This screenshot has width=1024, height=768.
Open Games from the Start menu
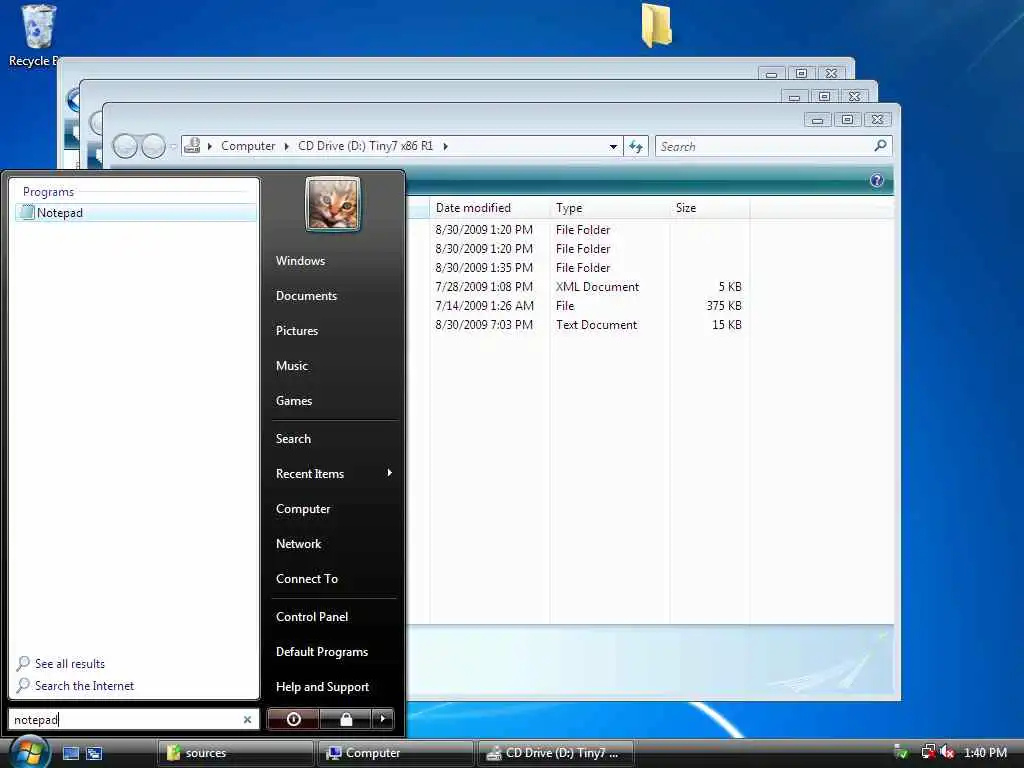294,401
